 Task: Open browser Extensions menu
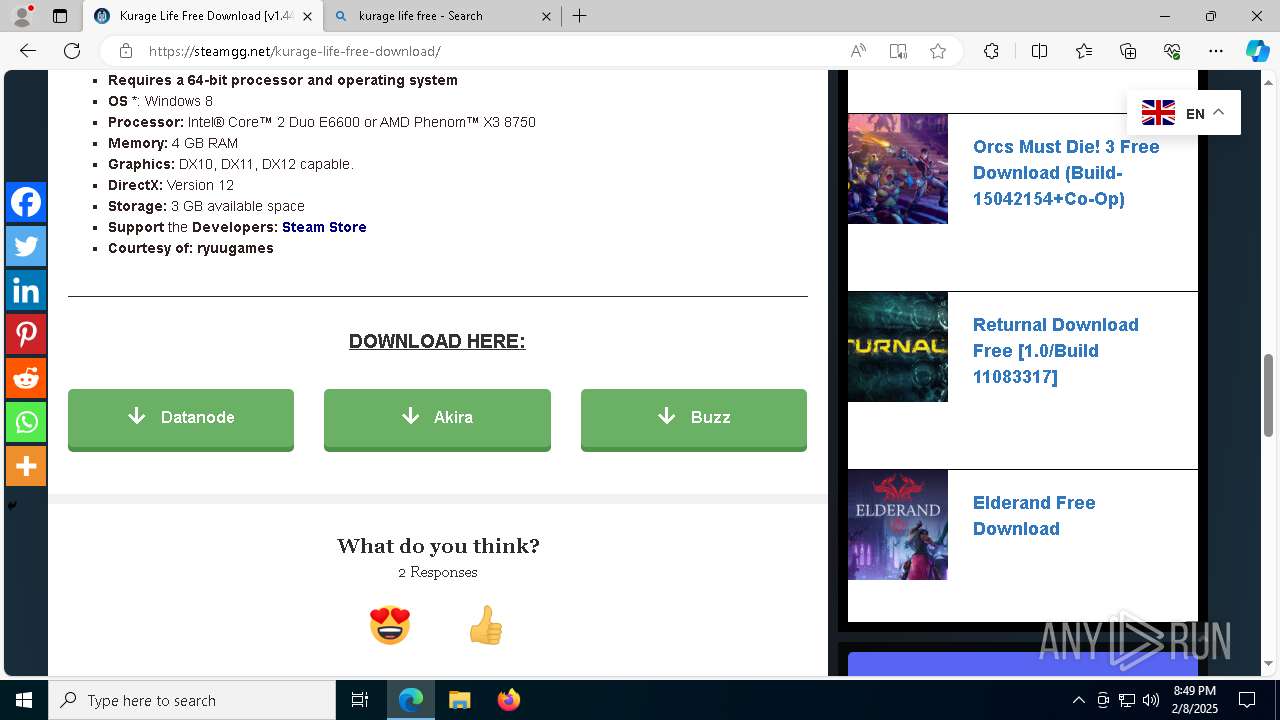coord(991,51)
